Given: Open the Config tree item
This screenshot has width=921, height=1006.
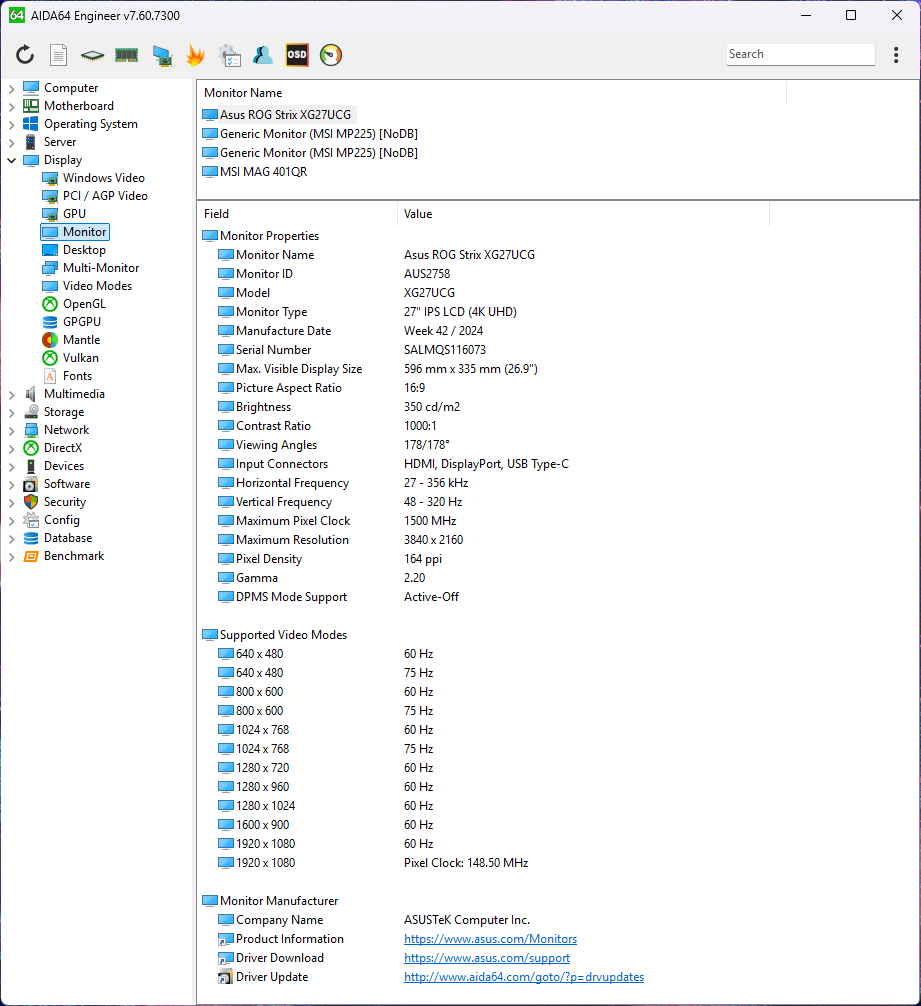Looking at the screenshot, I should point(52,520).
